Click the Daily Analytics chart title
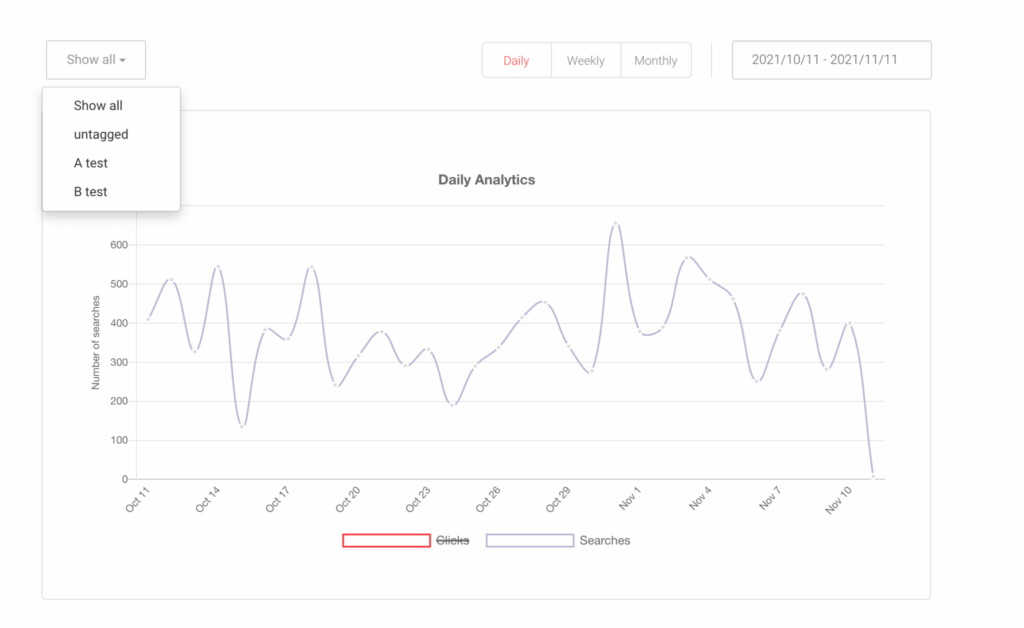 tap(486, 179)
